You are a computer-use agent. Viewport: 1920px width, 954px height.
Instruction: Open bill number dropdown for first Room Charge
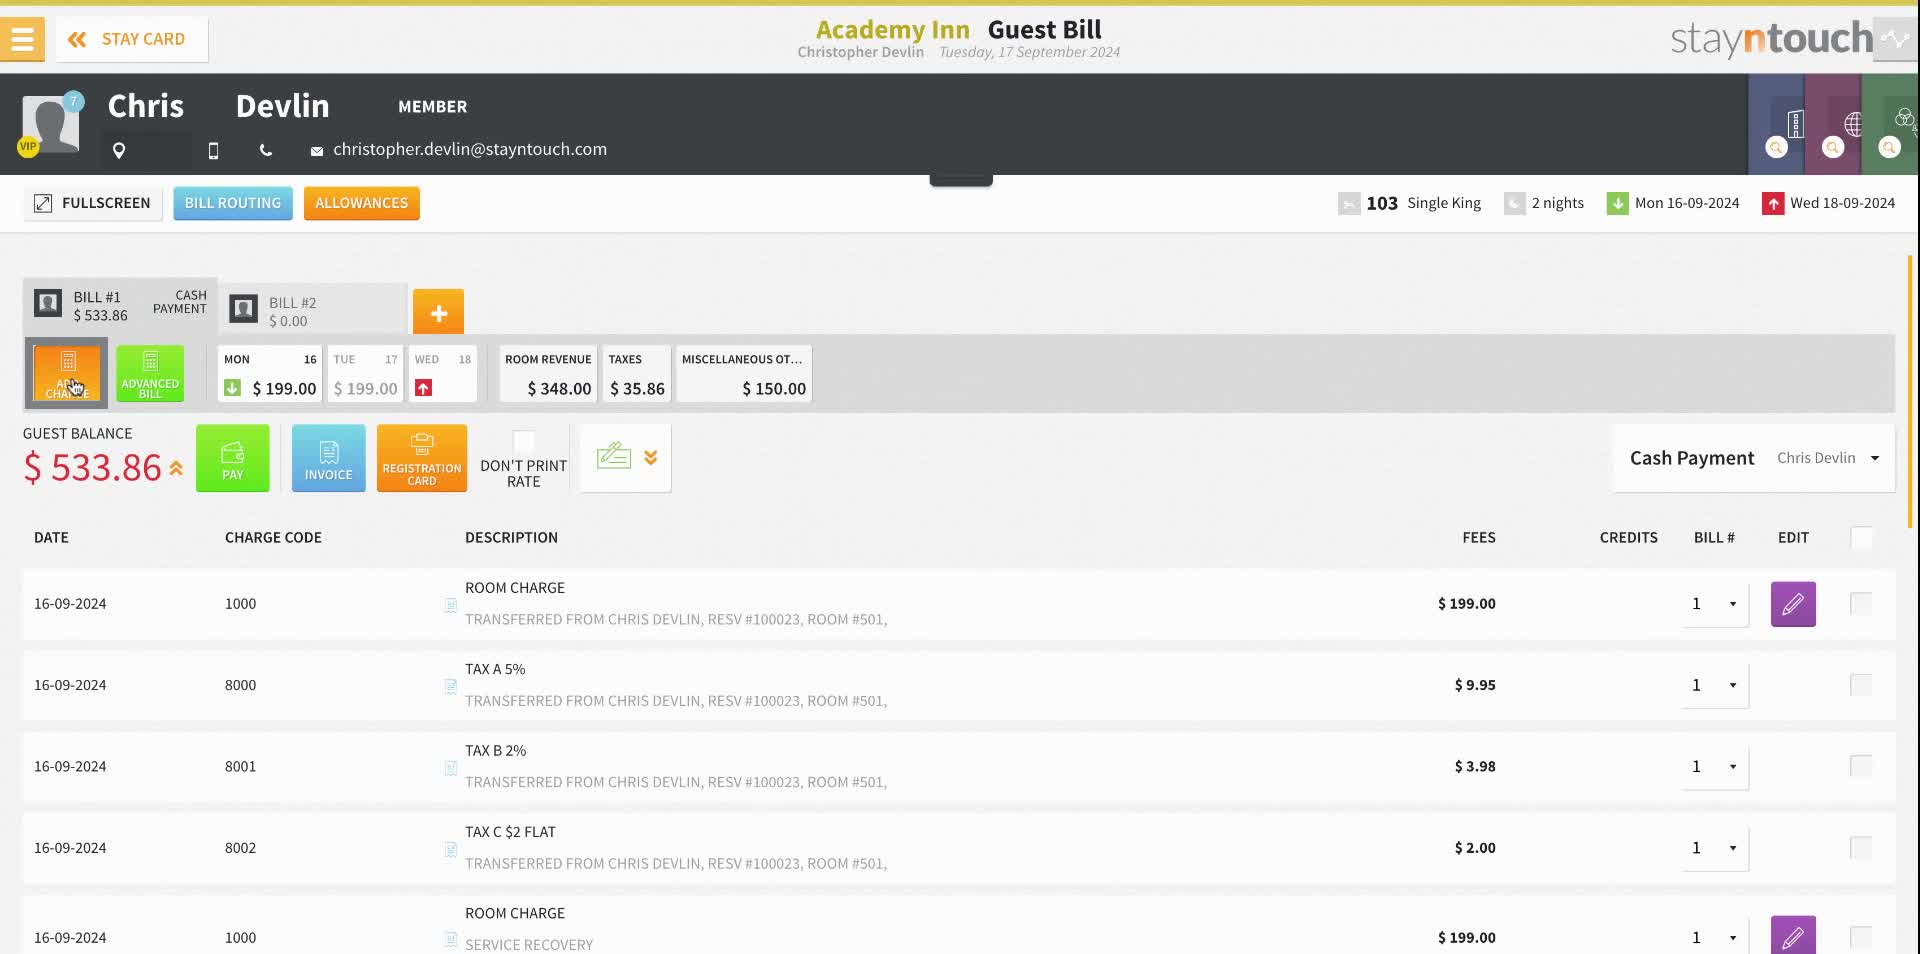(x=1715, y=604)
